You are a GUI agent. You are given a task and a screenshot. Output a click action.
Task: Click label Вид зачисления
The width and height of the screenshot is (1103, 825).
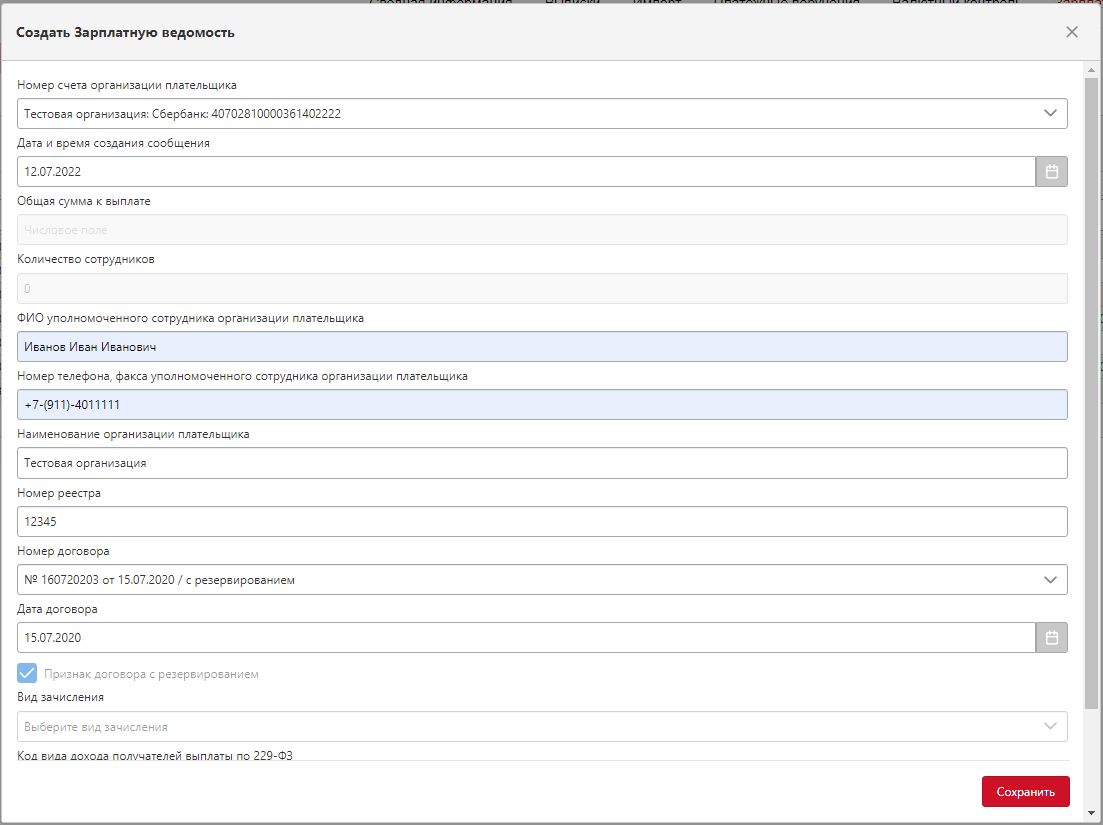pyautogui.click(x=60, y=697)
